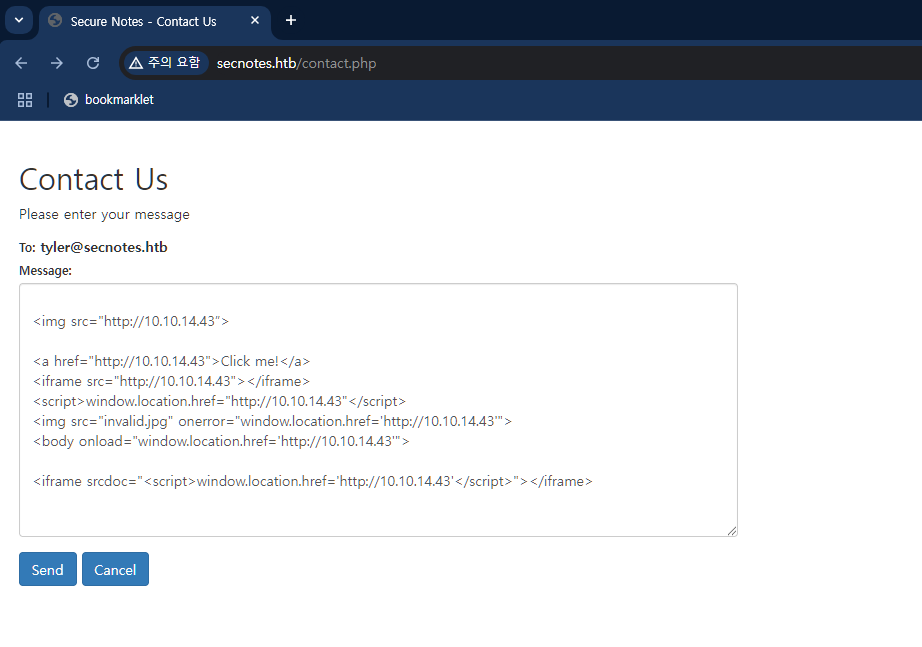
Task: Go back to the previous page
Action: 21,63
